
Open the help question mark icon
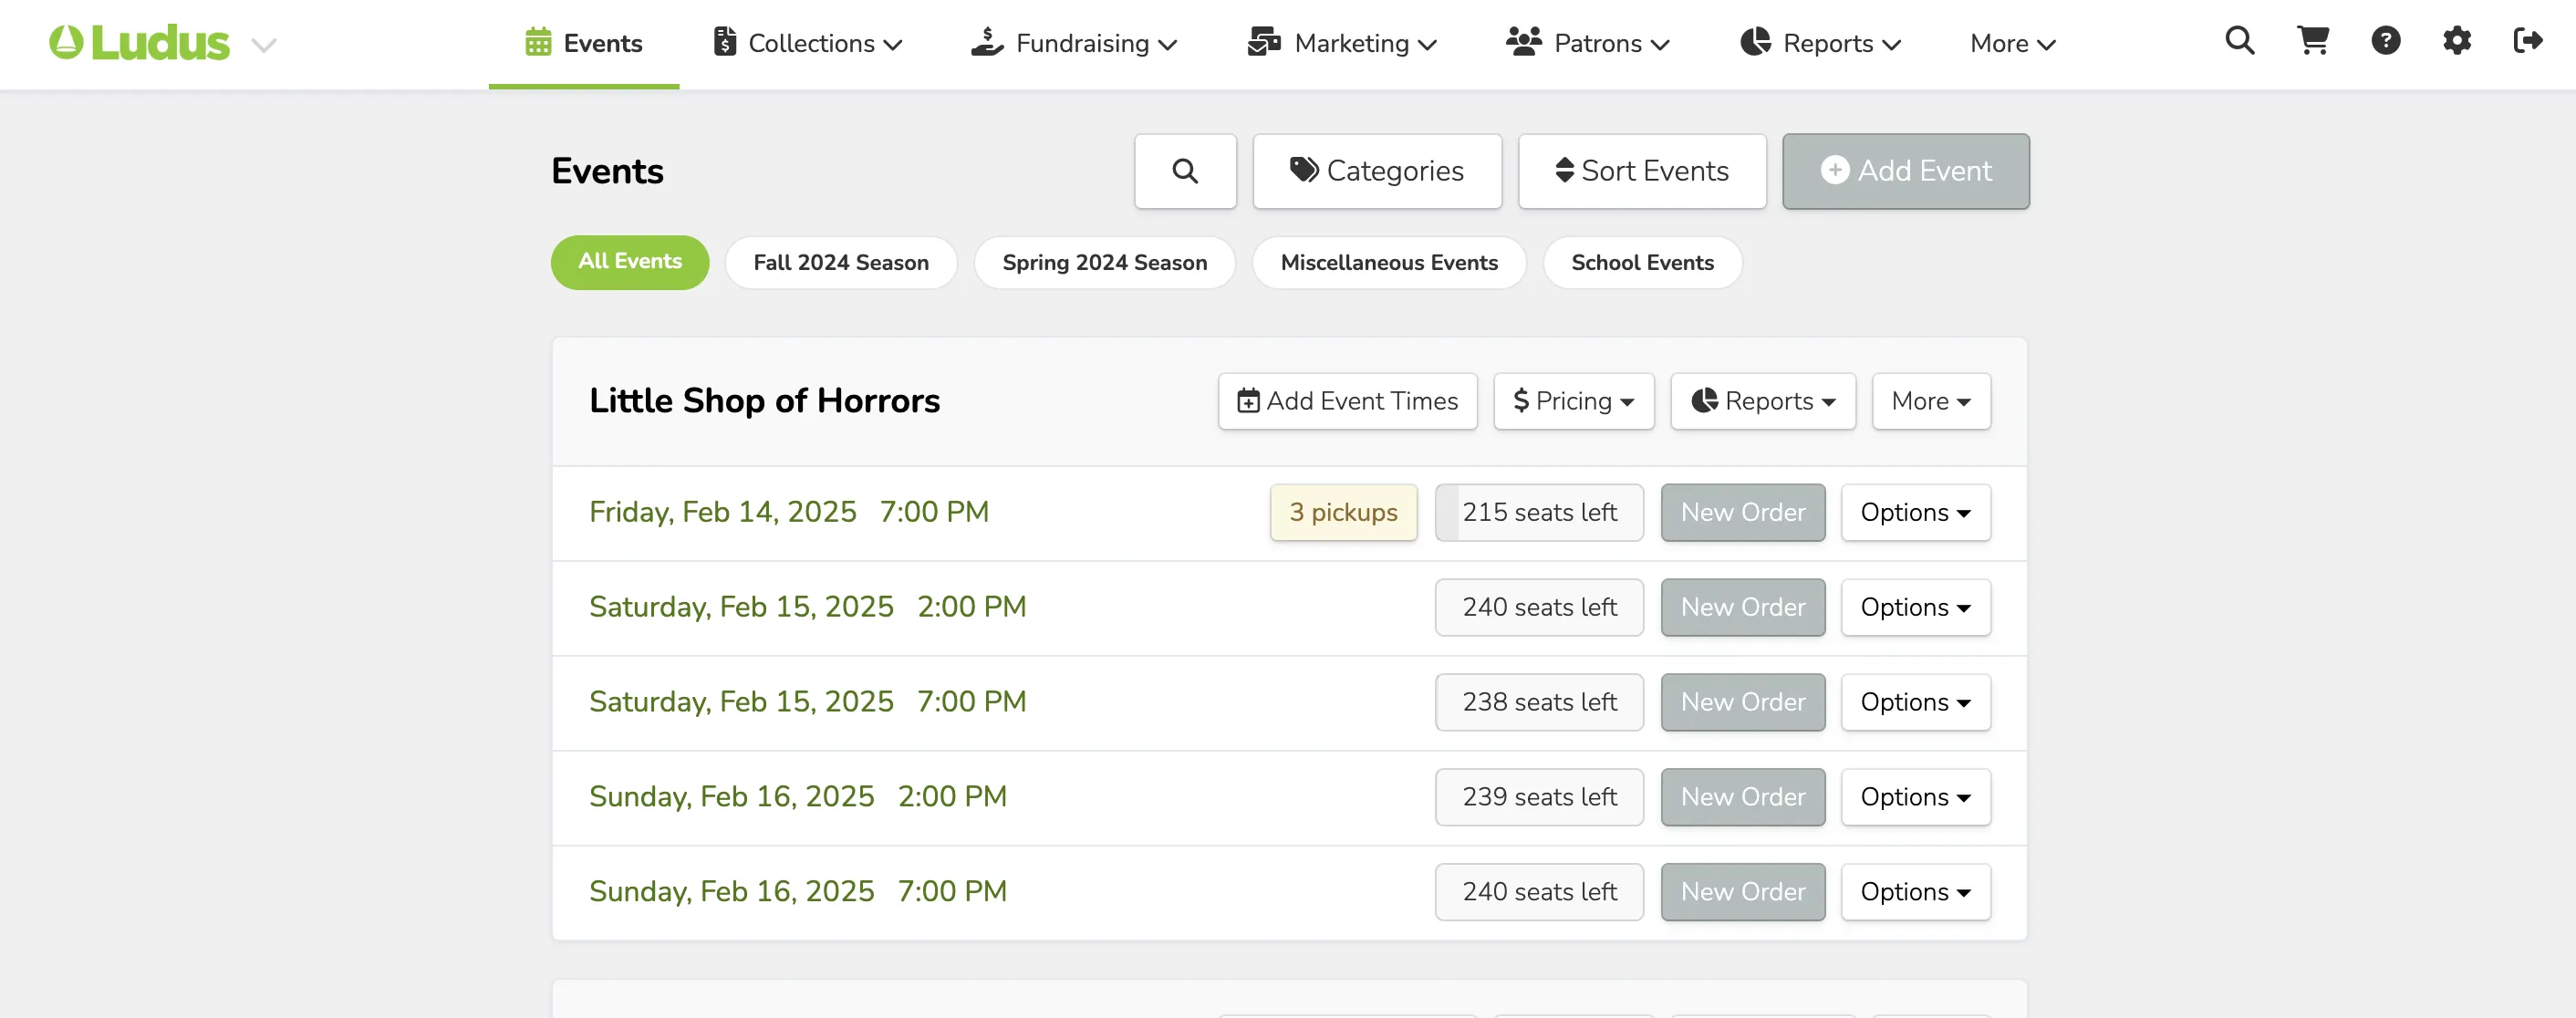[x=2385, y=41]
